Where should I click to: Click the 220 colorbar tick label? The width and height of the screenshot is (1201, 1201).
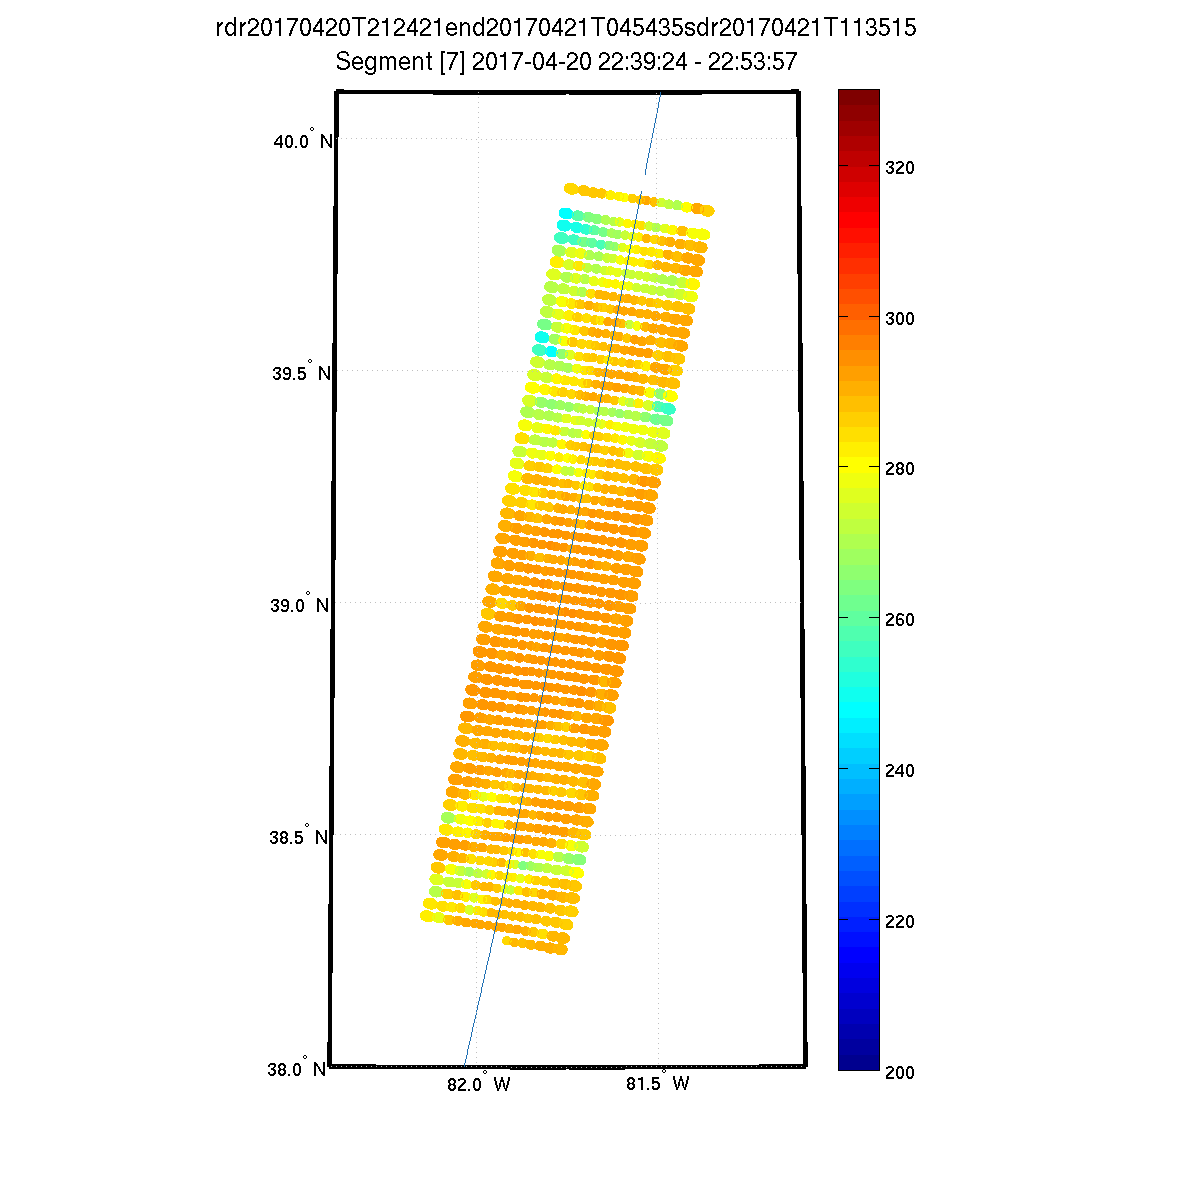click(900, 922)
